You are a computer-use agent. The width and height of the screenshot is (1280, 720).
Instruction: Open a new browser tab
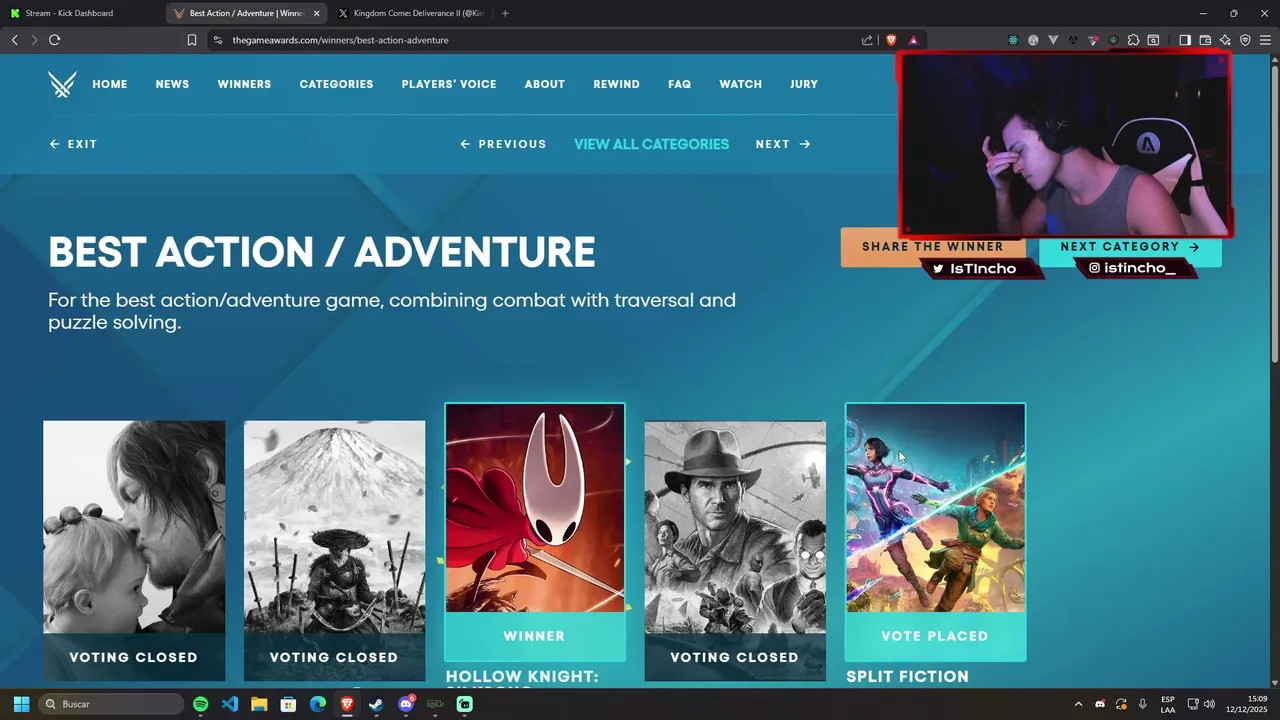coord(505,13)
